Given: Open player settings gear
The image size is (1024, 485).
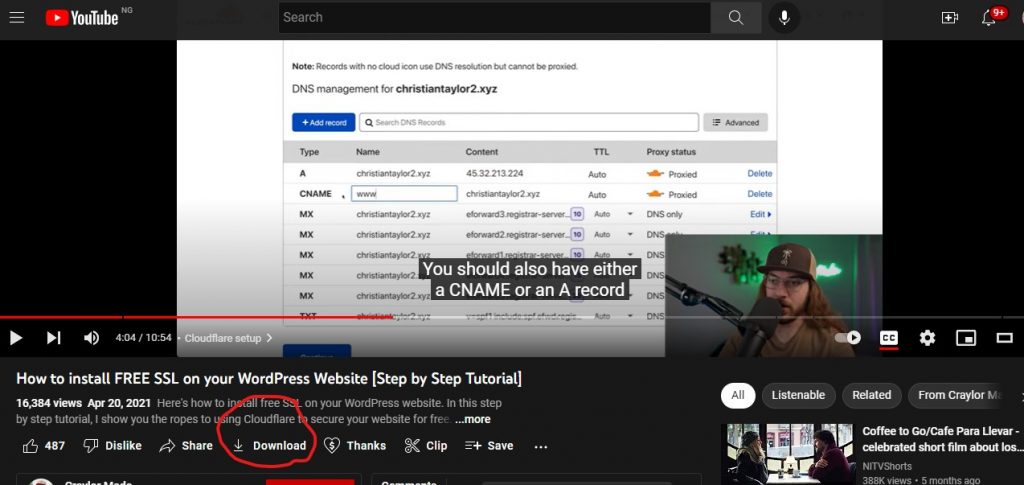Looking at the screenshot, I should pos(927,337).
